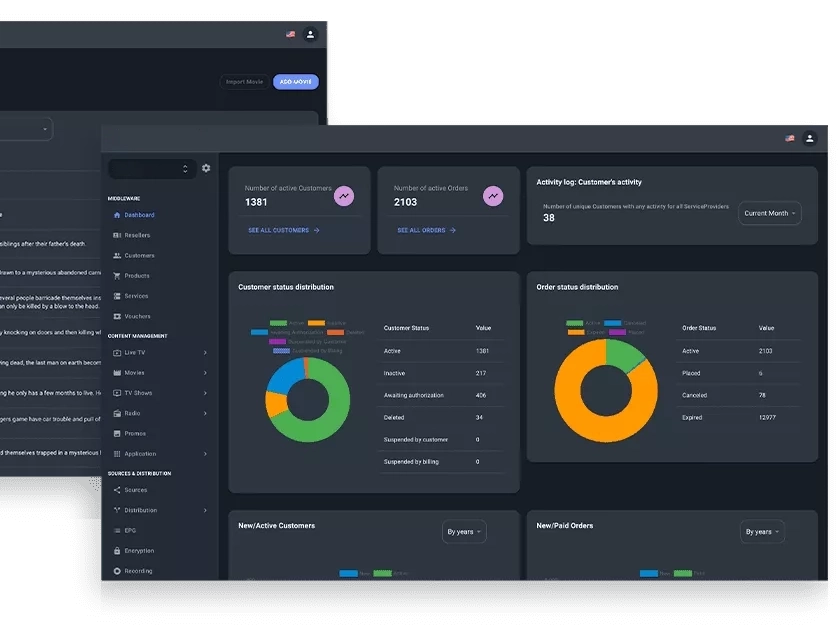Click the Encryption lock icon in the sidebar
The image size is (838, 625).
click(117, 551)
